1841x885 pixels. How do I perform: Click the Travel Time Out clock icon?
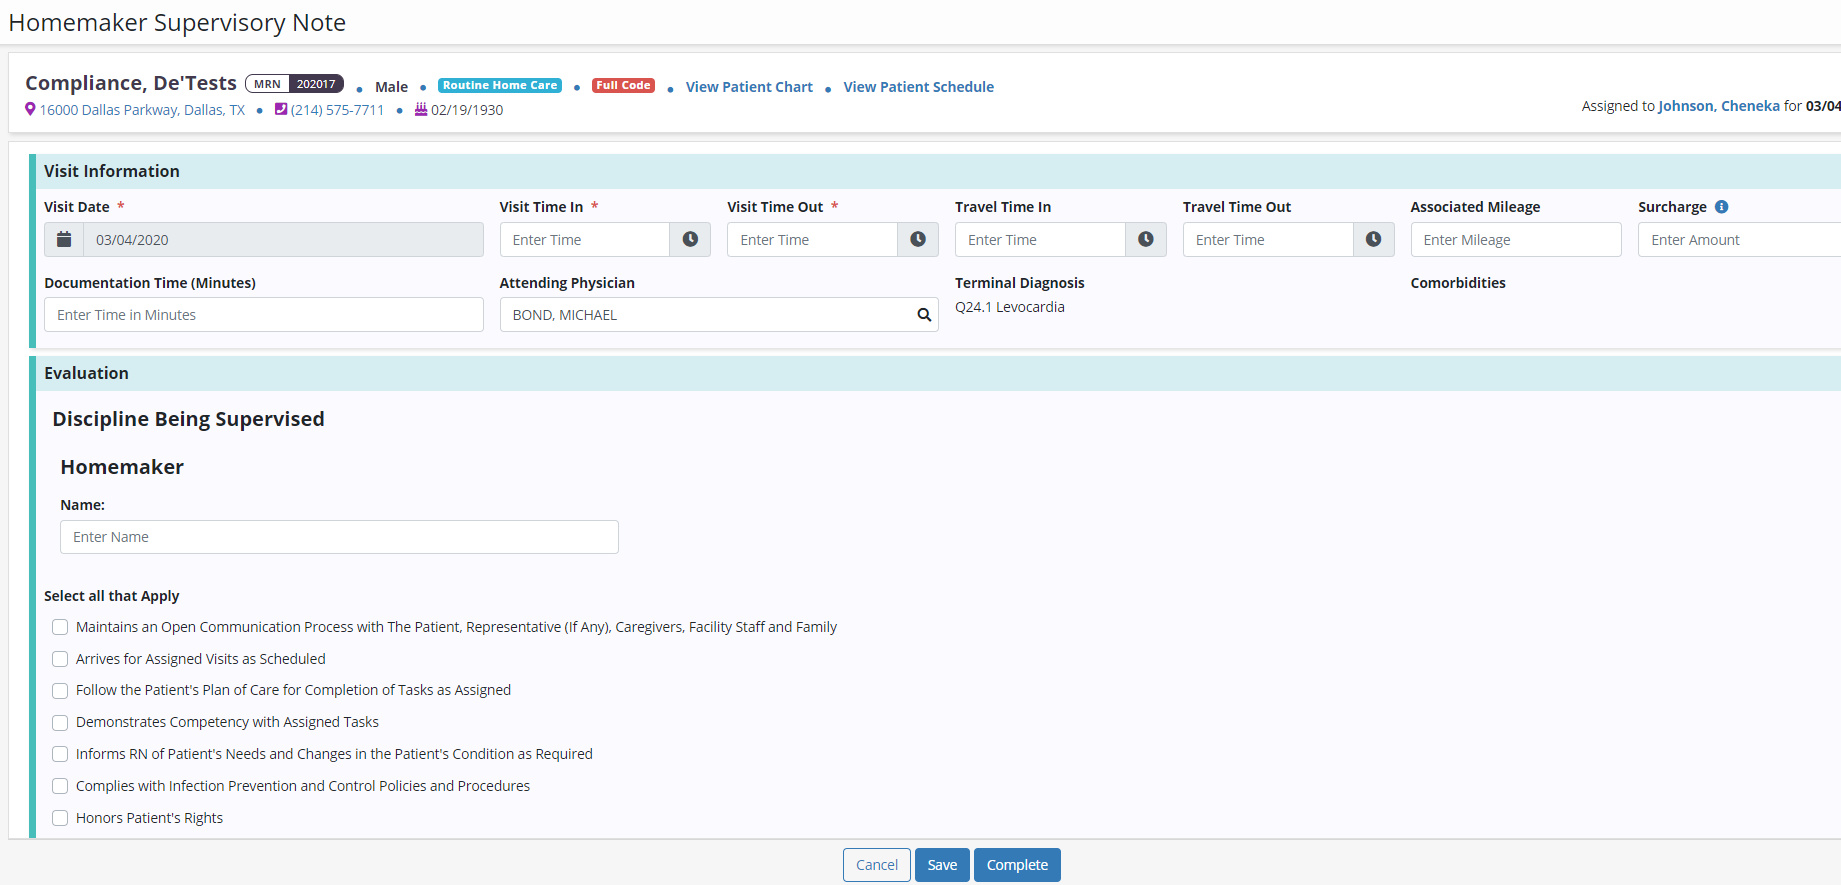tap(1373, 240)
